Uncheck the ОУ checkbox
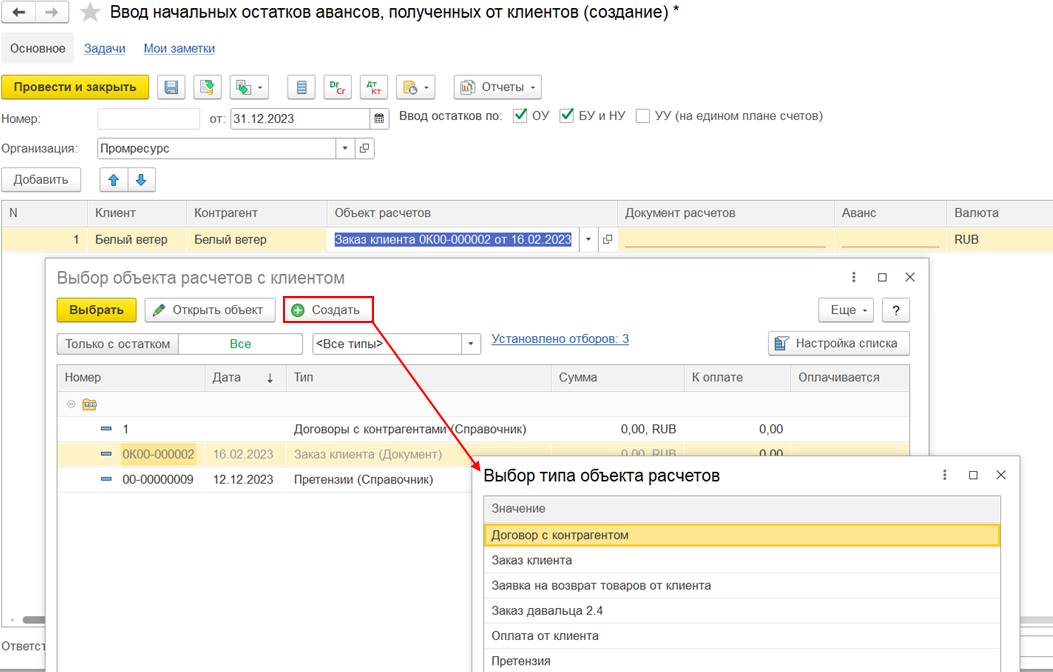 (520, 115)
